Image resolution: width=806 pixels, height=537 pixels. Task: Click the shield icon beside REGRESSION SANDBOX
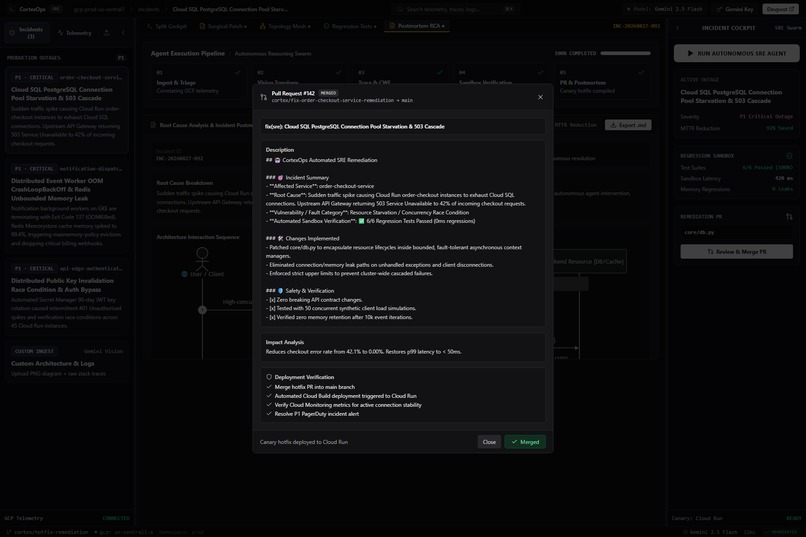[x=789, y=156]
